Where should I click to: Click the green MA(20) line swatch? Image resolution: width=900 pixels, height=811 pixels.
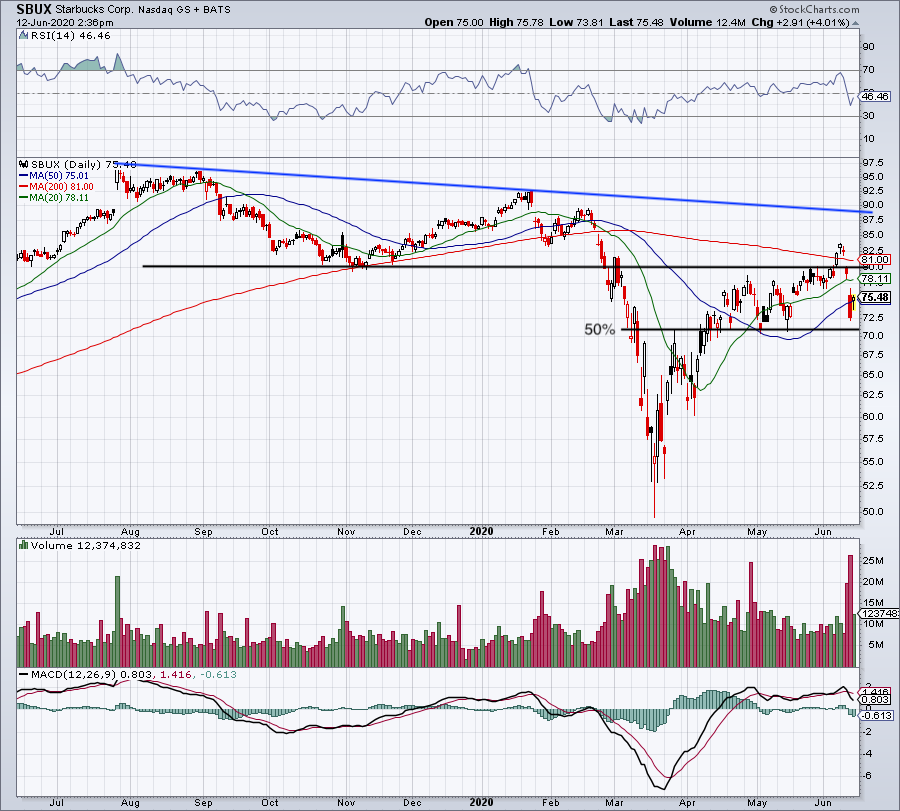click(24, 198)
